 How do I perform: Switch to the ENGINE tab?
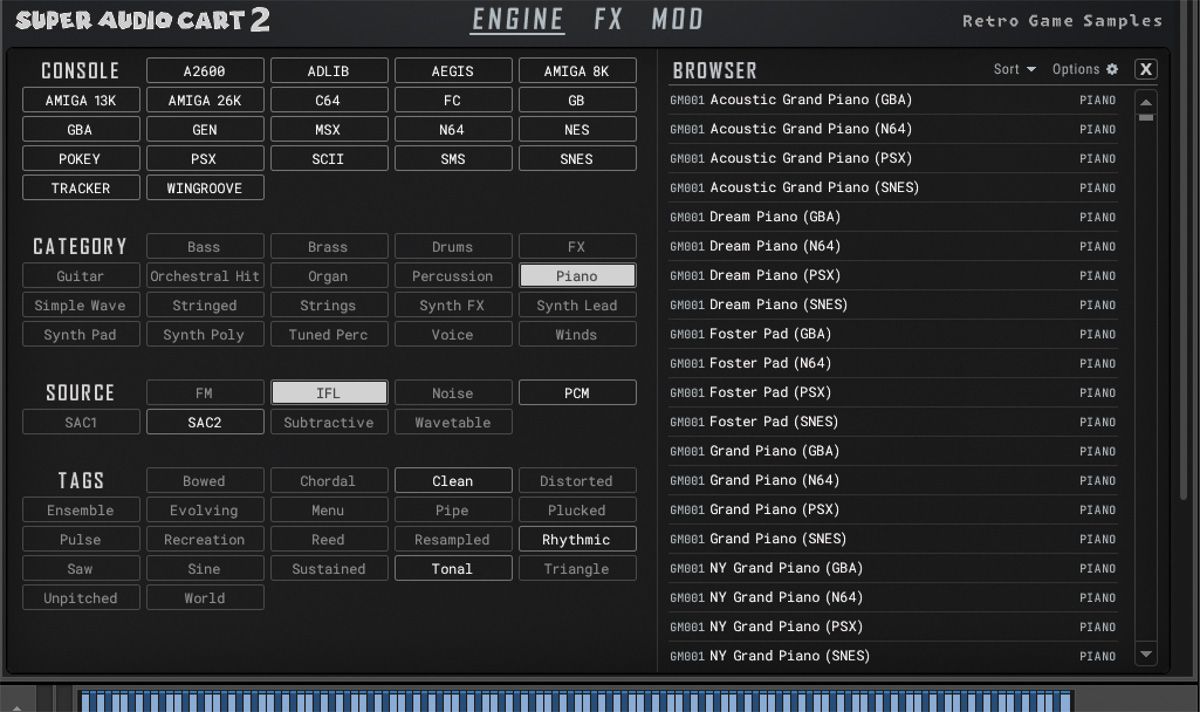pyautogui.click(x=518, y=19)
